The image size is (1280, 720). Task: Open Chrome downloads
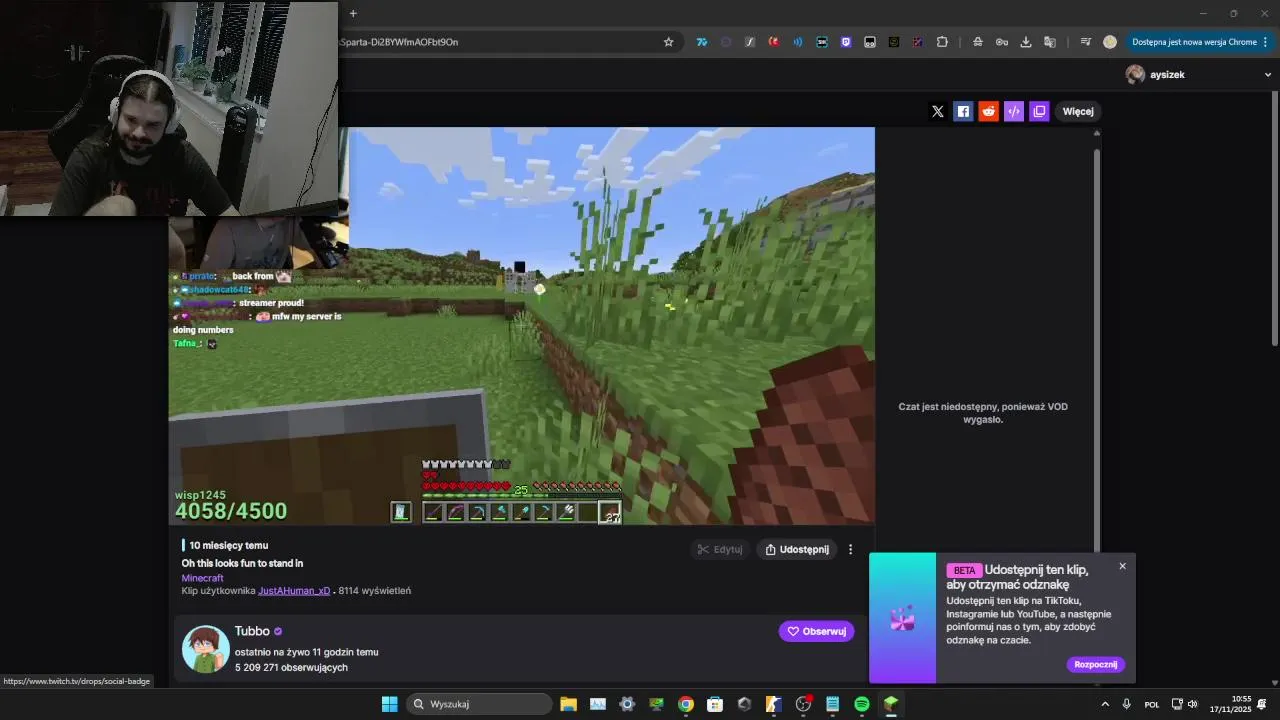pyautogui.click(x=1026, y=42)
